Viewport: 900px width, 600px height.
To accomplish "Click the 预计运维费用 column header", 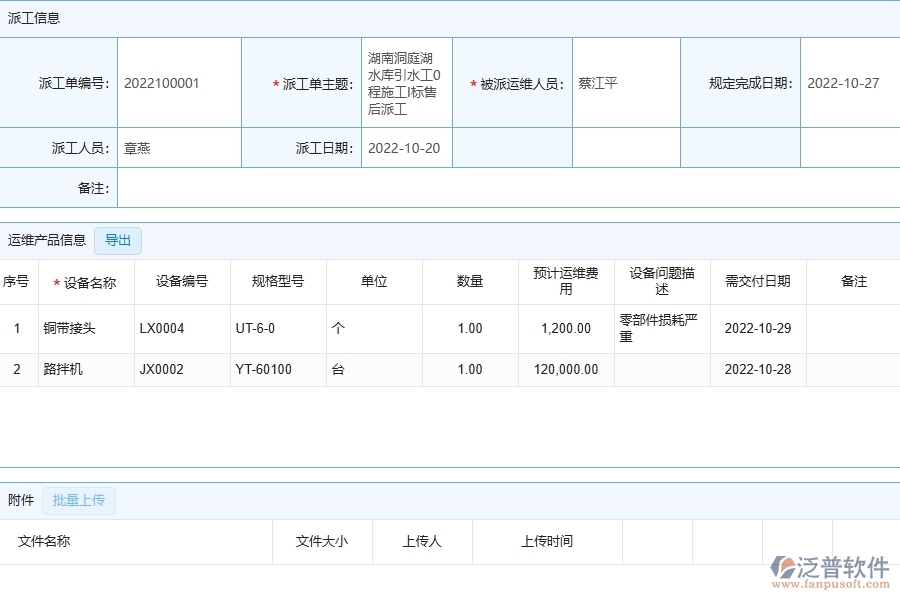I will [565, 281].
